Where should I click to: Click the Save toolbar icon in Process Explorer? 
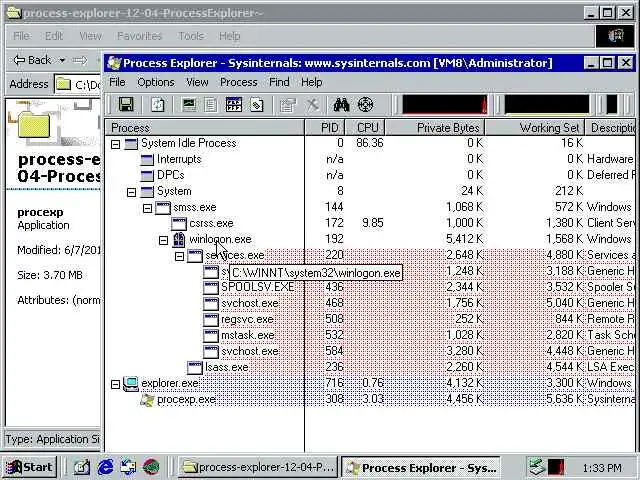(x=126, y=105)
